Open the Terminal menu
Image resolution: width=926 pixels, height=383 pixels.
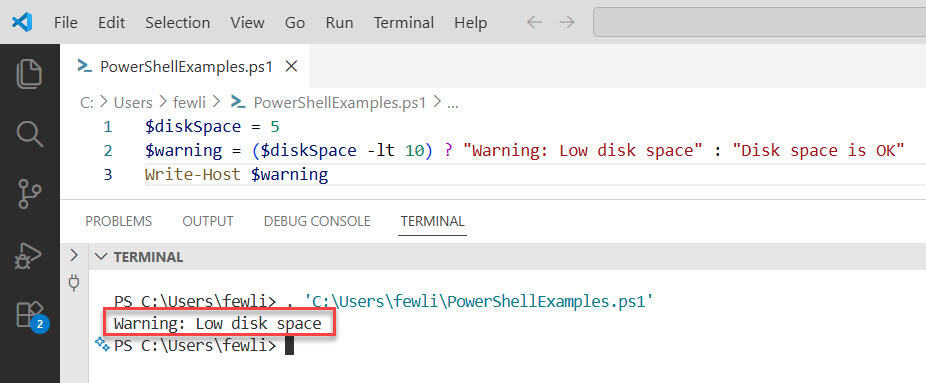404,22
